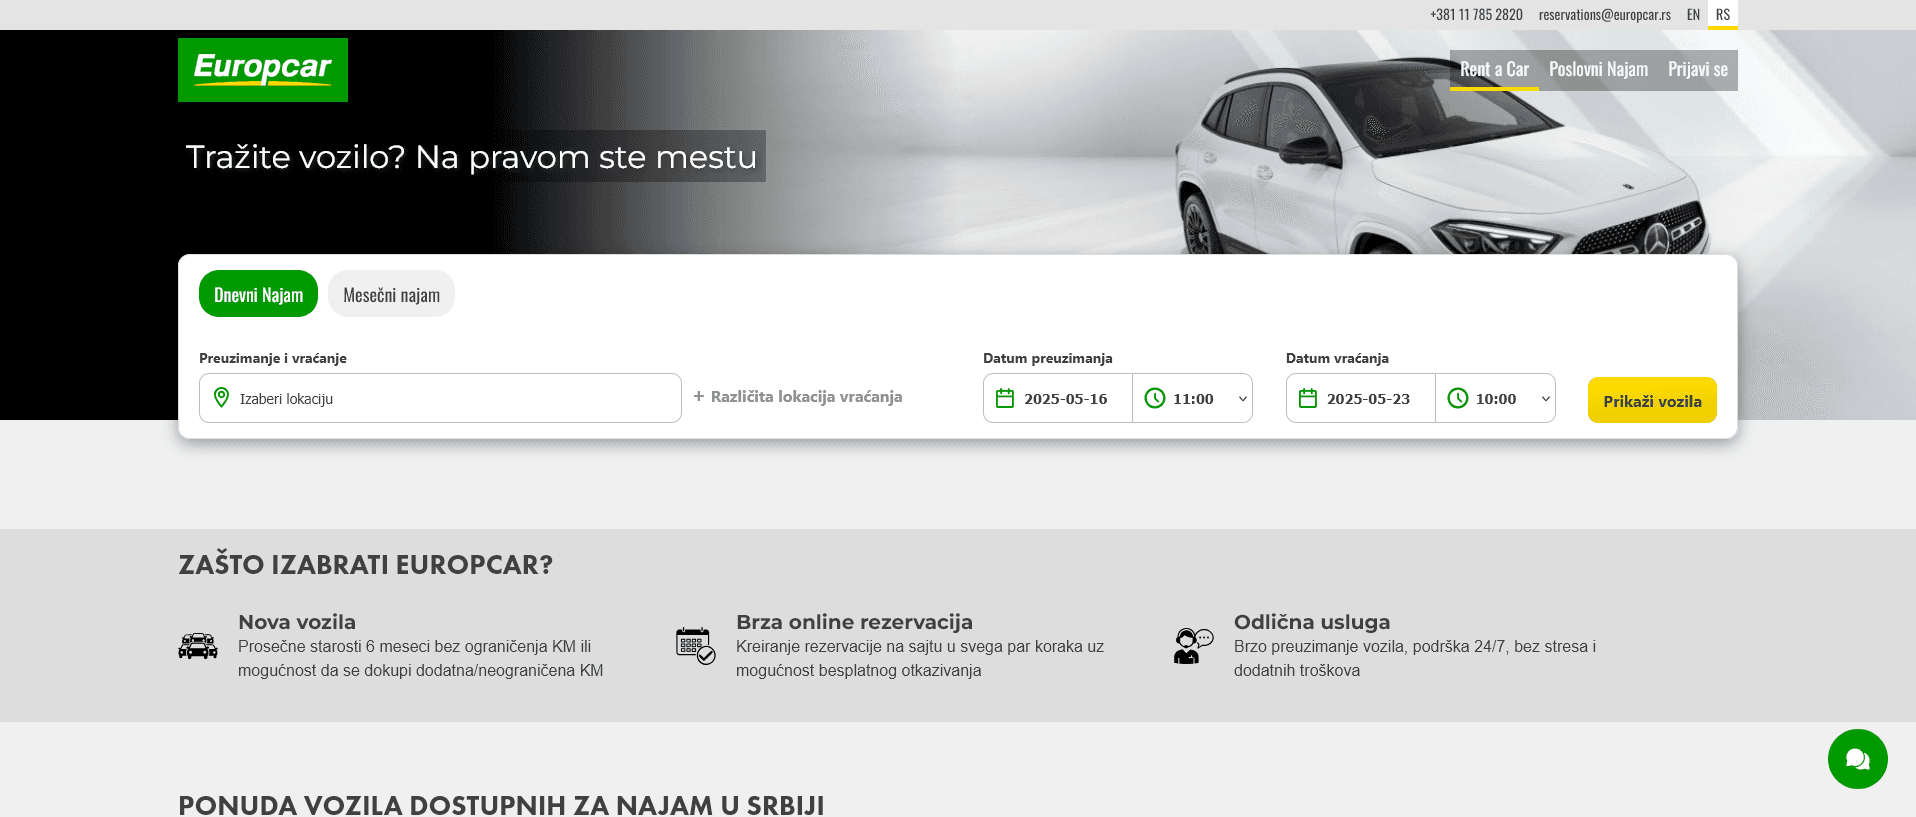
Task: Select the RS language option
Action: click(x=1723, y=15)
